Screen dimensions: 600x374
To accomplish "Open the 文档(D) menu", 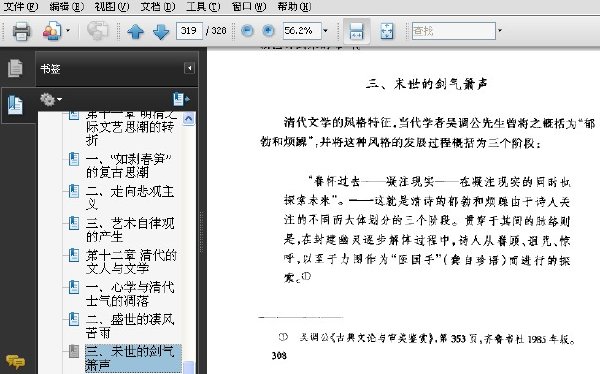I will (158, 7).
